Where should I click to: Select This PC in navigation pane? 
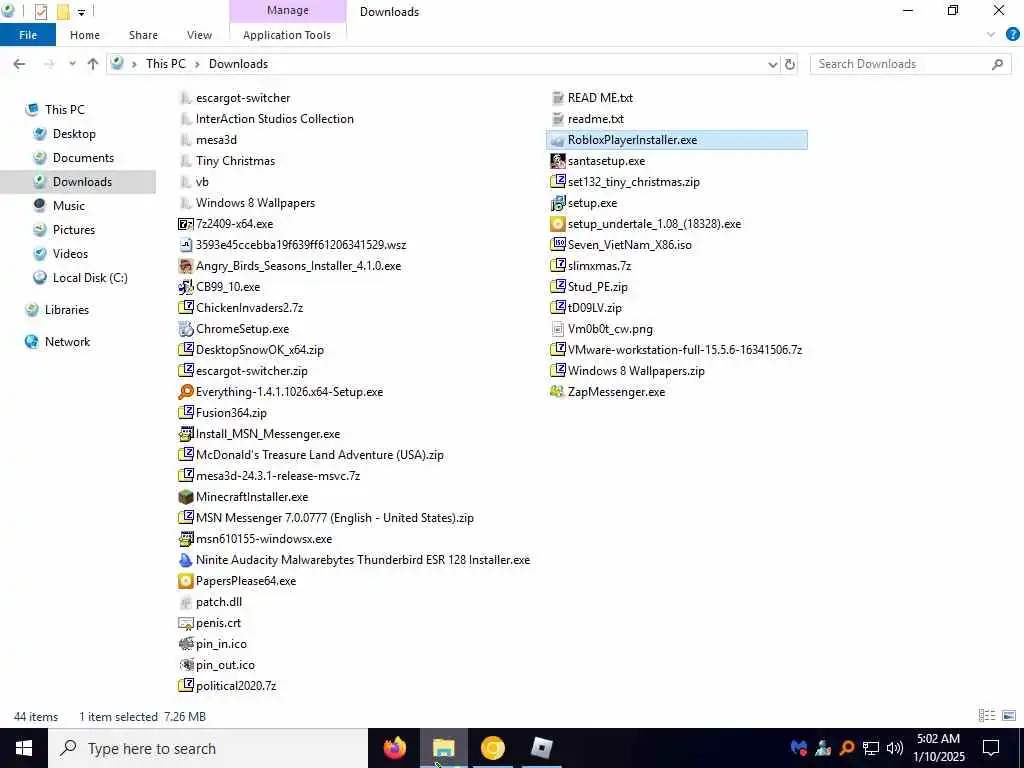click(64, 110)
